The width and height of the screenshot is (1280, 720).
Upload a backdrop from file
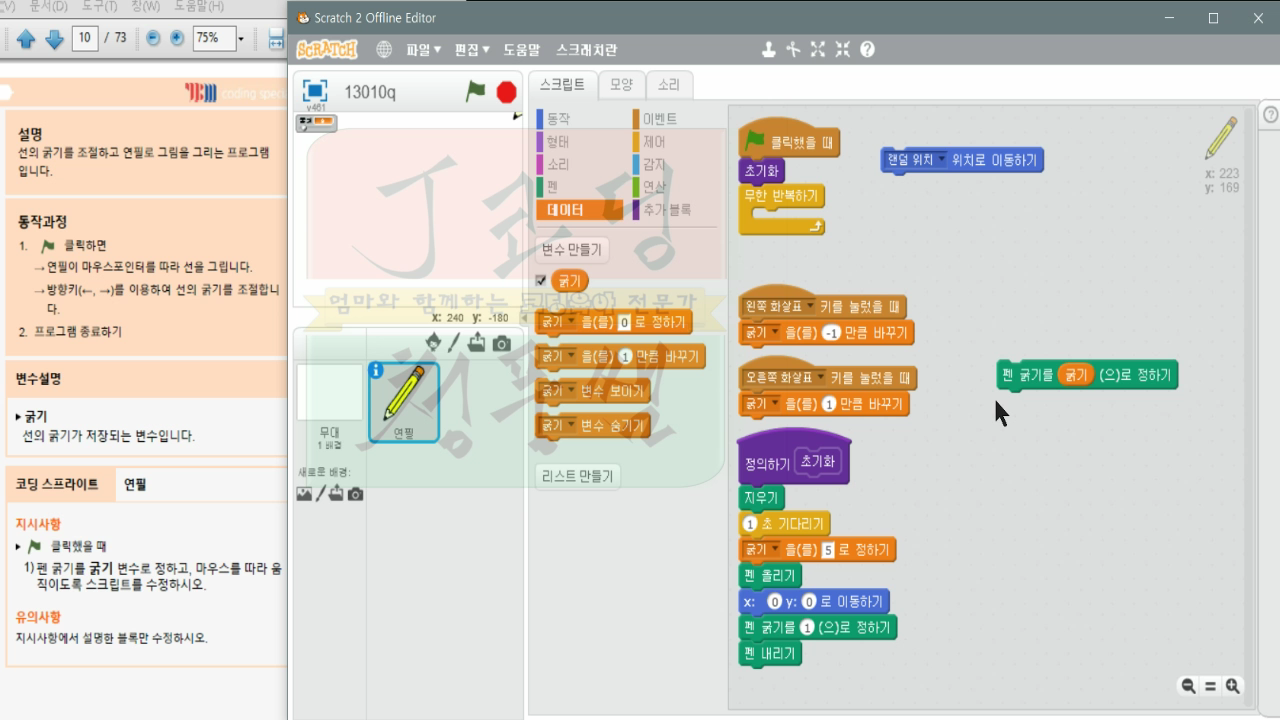tap(337, 494)
